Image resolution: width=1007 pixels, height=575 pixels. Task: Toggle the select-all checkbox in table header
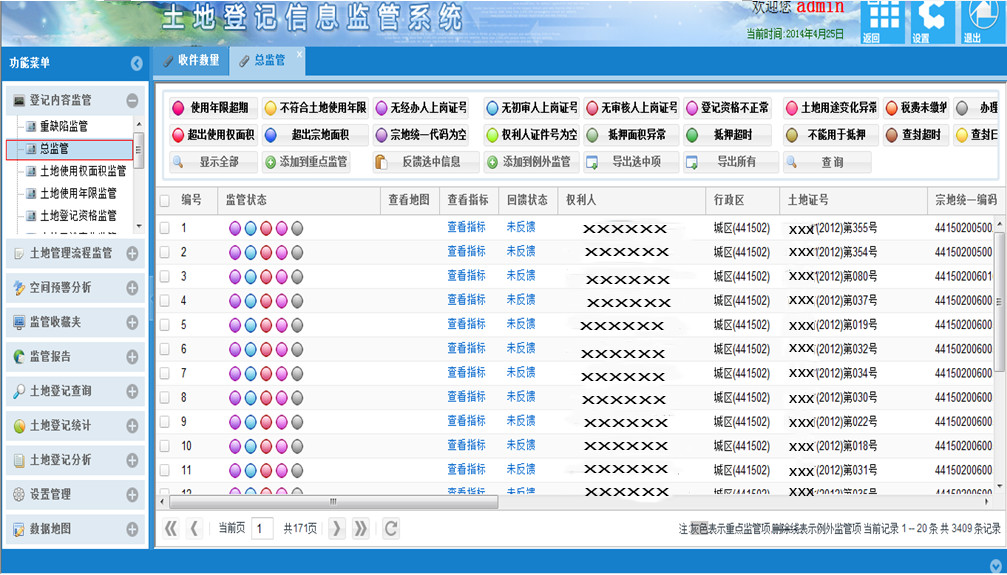(x=165, y=200)
